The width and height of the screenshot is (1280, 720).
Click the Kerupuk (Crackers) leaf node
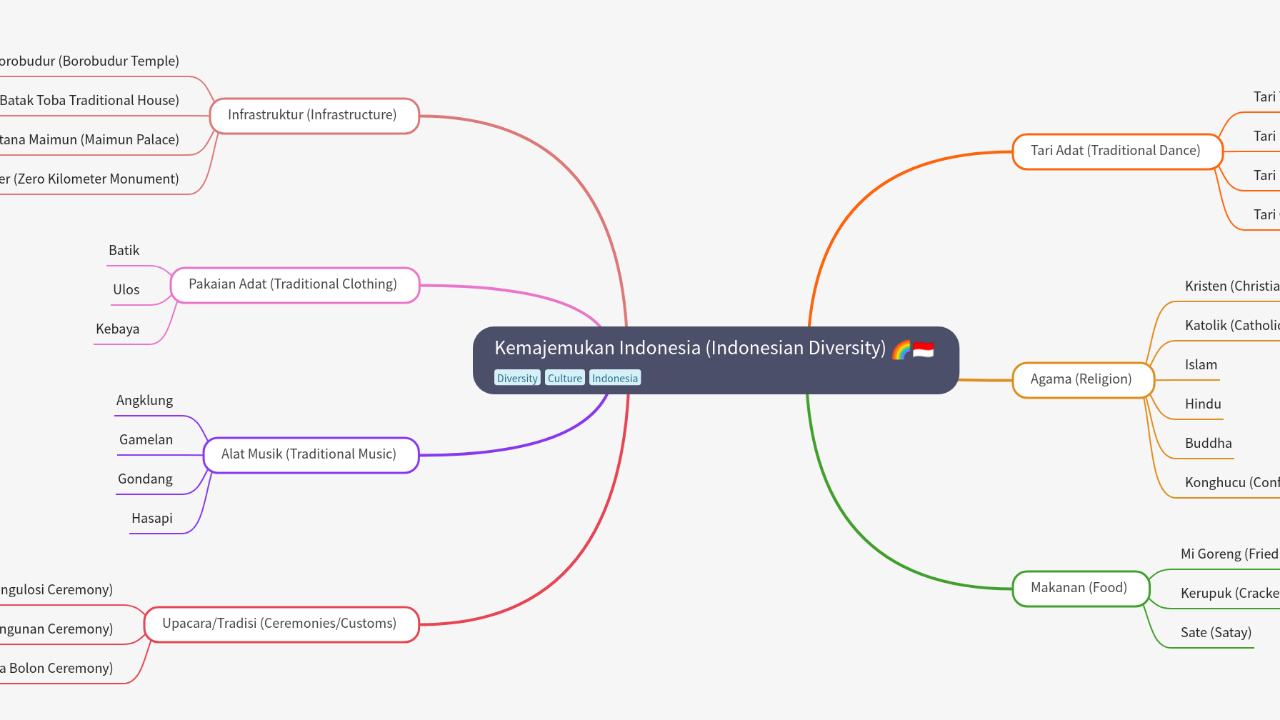point(1230,594)
